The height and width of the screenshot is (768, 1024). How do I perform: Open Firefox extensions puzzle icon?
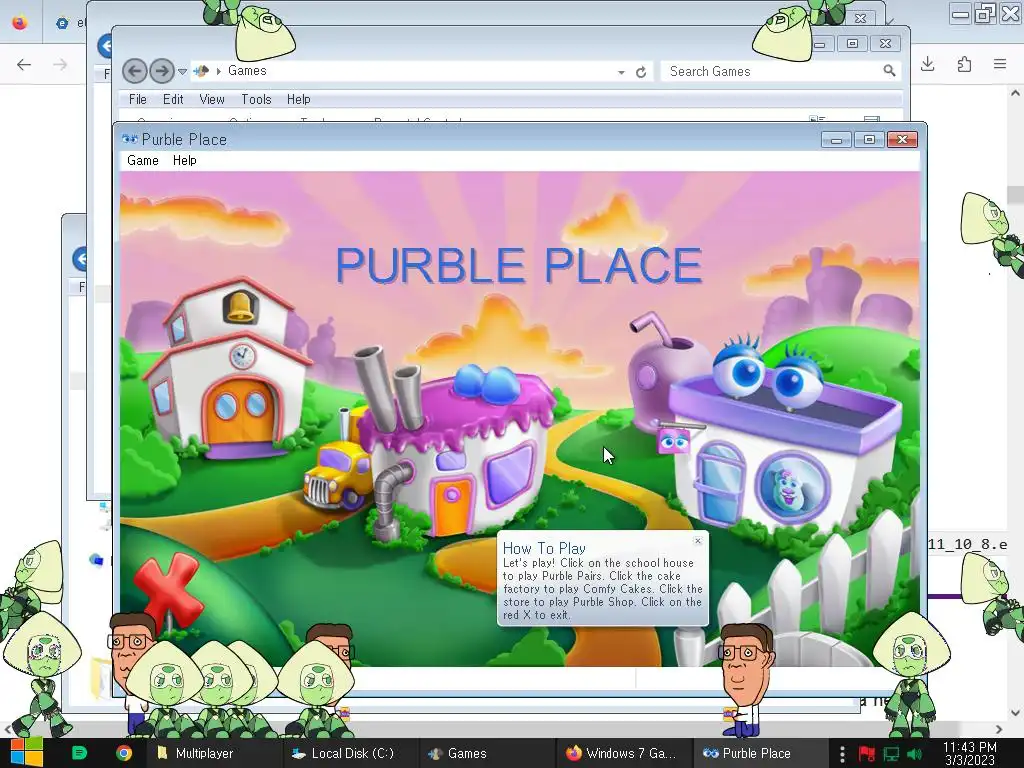click(964, 63)
